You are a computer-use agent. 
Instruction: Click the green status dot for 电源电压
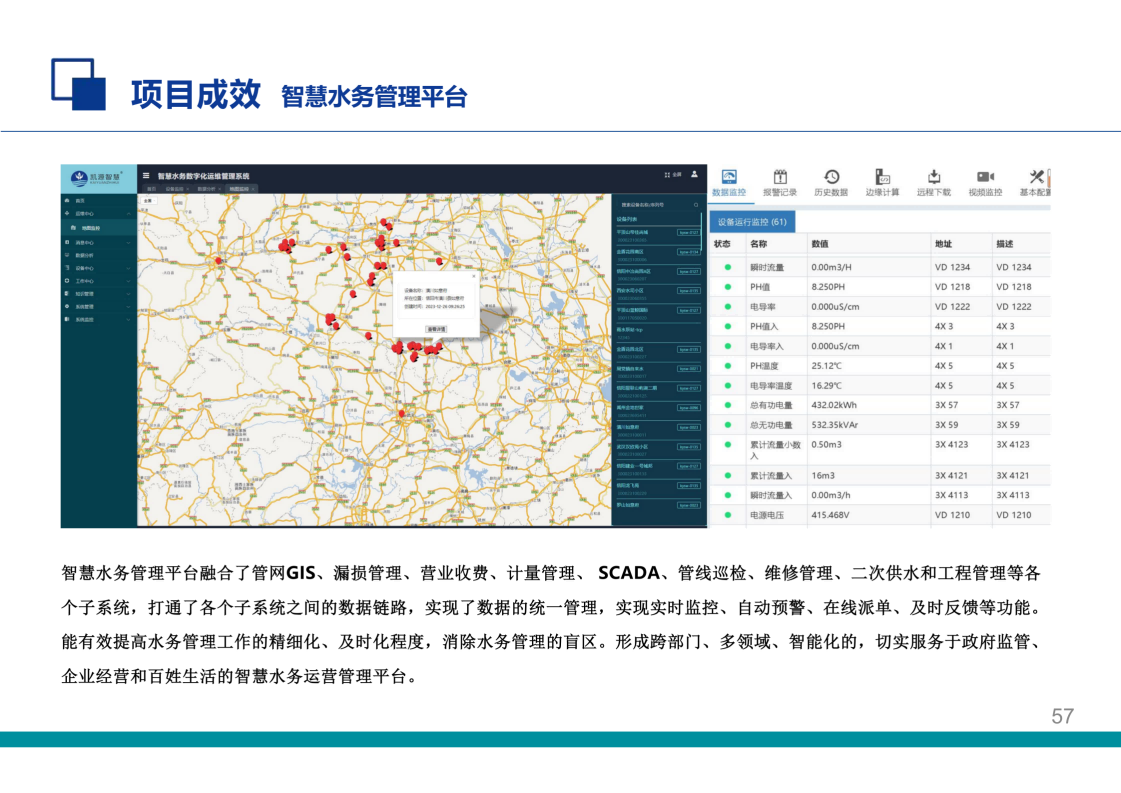click(727, 515)
